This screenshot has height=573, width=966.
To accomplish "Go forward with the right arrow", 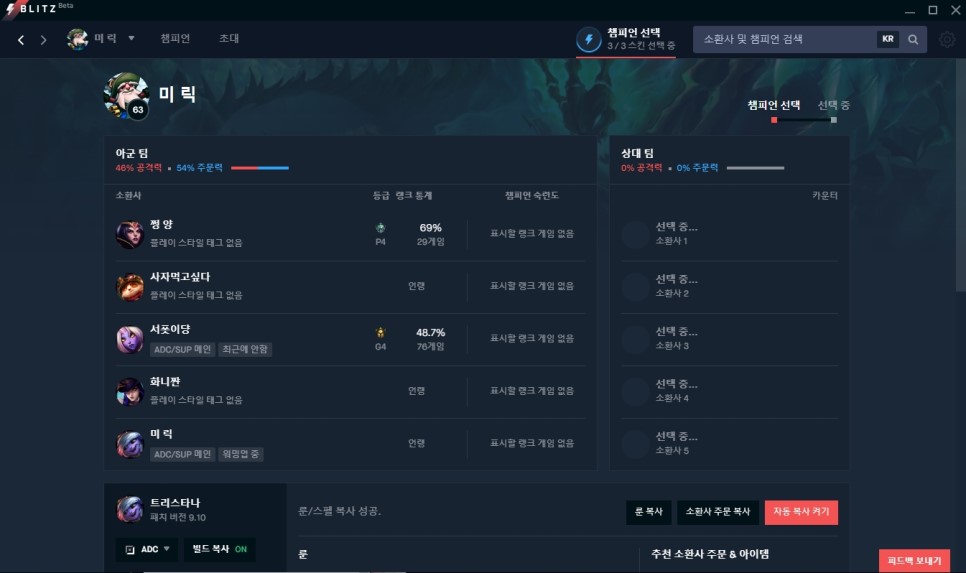I will coord(43,40).
